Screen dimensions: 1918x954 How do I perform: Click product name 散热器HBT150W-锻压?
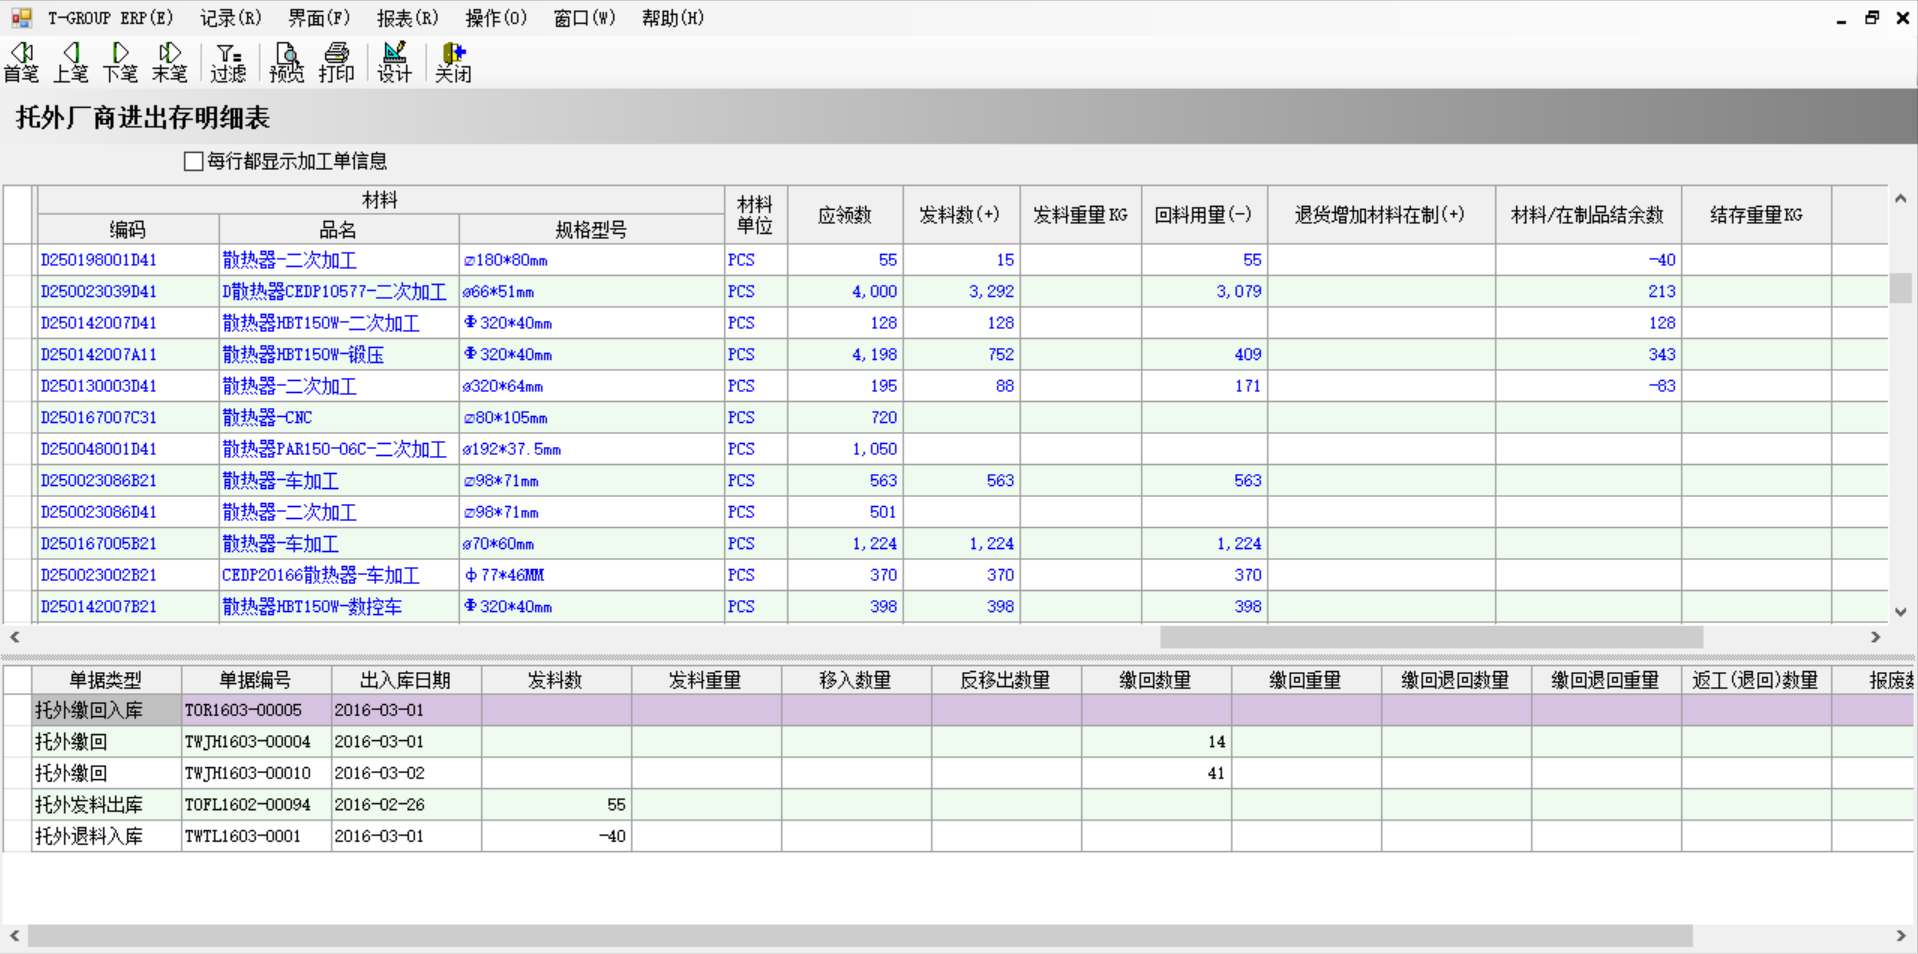[303, 354]
